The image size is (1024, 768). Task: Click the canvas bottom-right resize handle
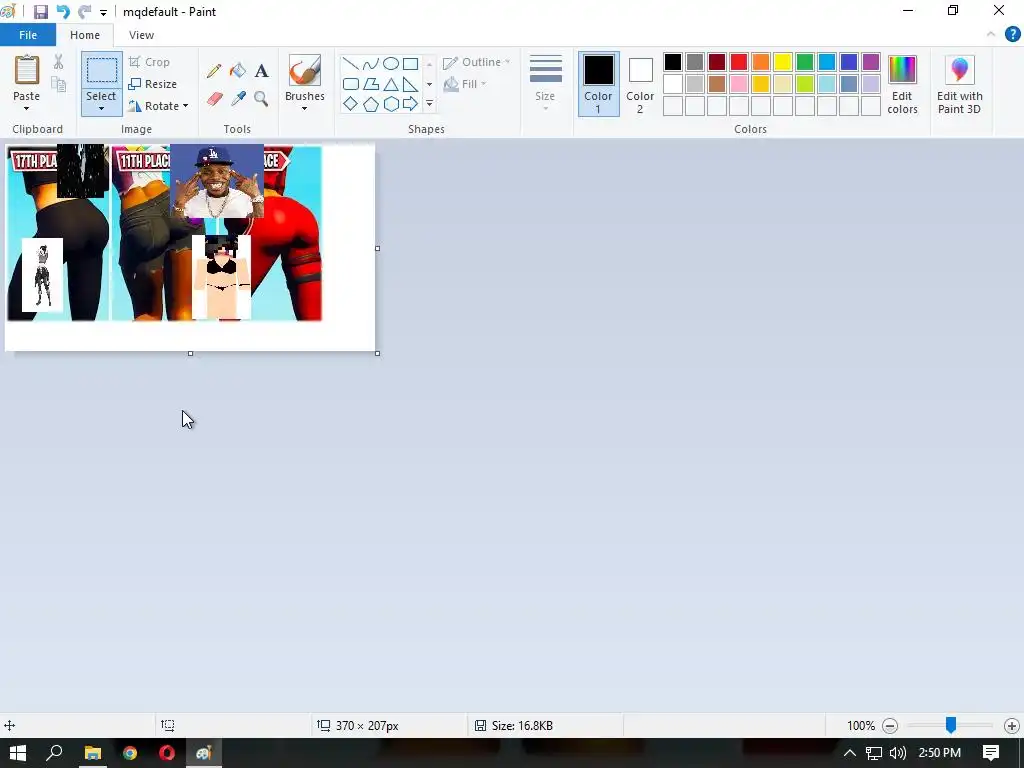[377, 353]
